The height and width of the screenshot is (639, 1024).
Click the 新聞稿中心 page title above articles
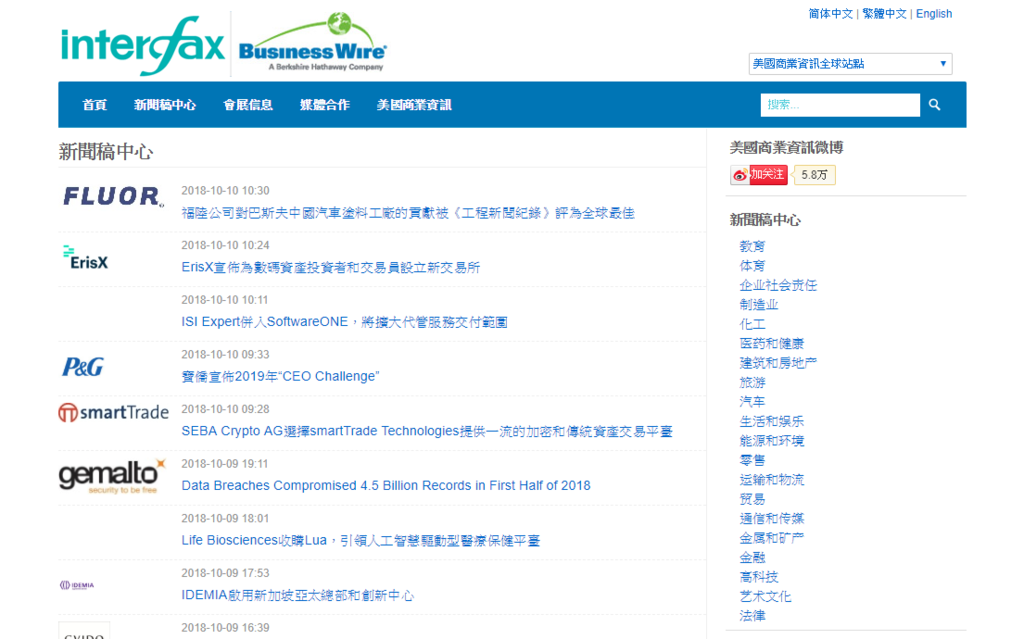tap(106, 152)
